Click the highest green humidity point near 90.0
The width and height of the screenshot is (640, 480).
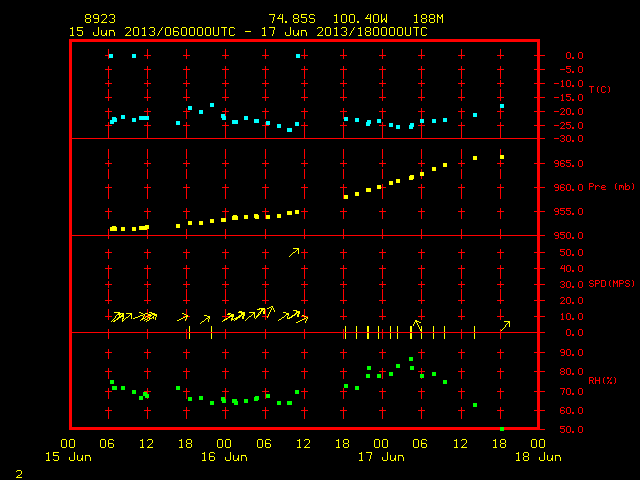tap(411, 359)
